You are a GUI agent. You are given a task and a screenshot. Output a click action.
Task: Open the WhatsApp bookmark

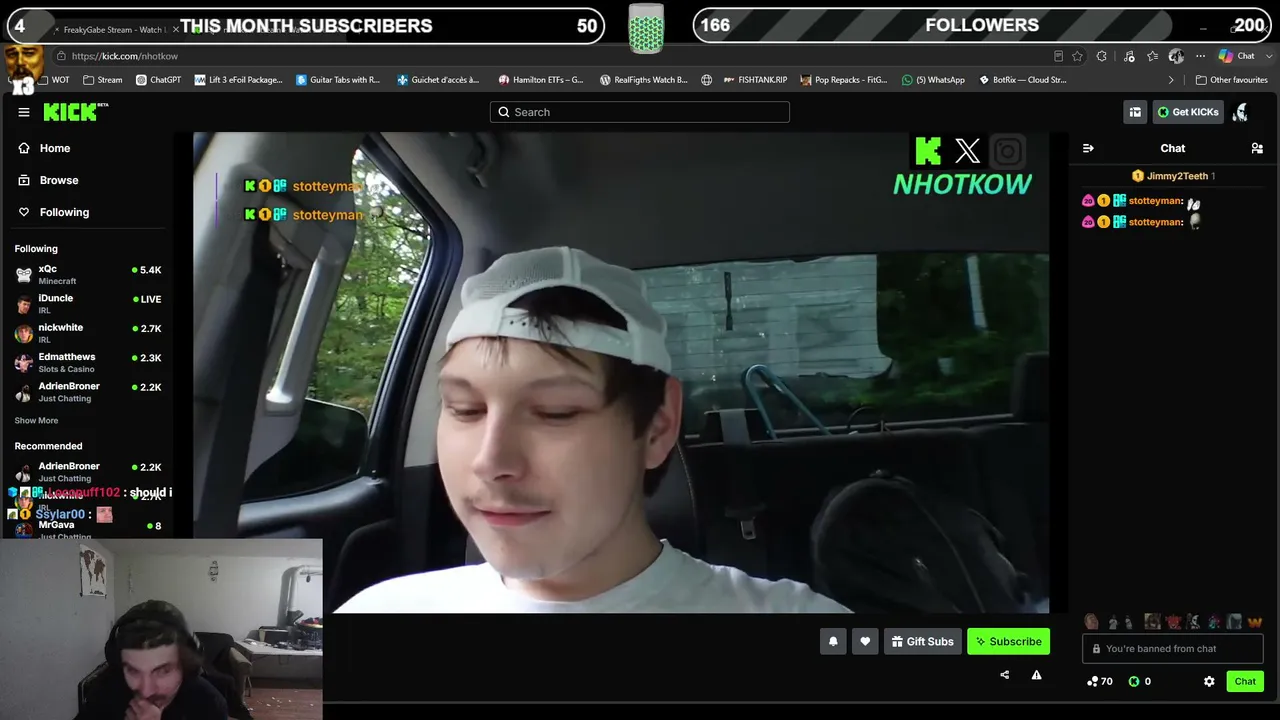pos(933,80)
